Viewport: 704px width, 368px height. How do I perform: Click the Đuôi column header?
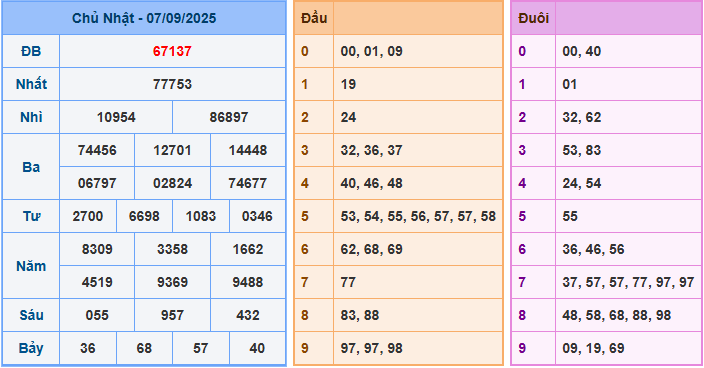coord(533,18)
